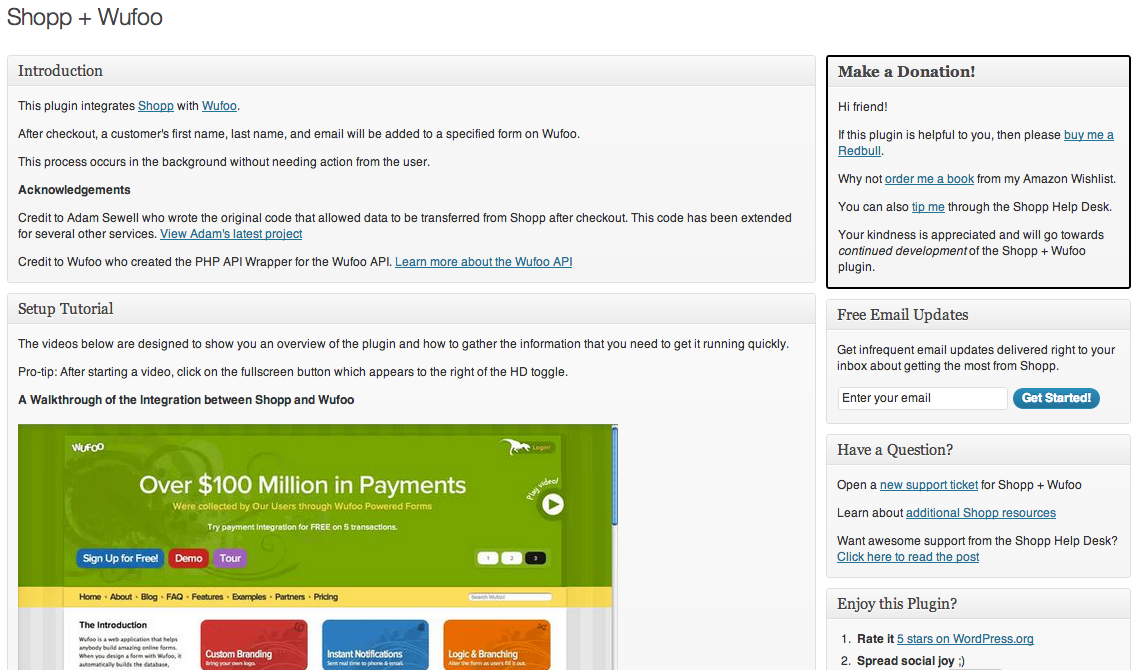This screenshot has width=1139, height=670.
Task: Click the purple Tour button in the video
Action: tap(230, 558)
